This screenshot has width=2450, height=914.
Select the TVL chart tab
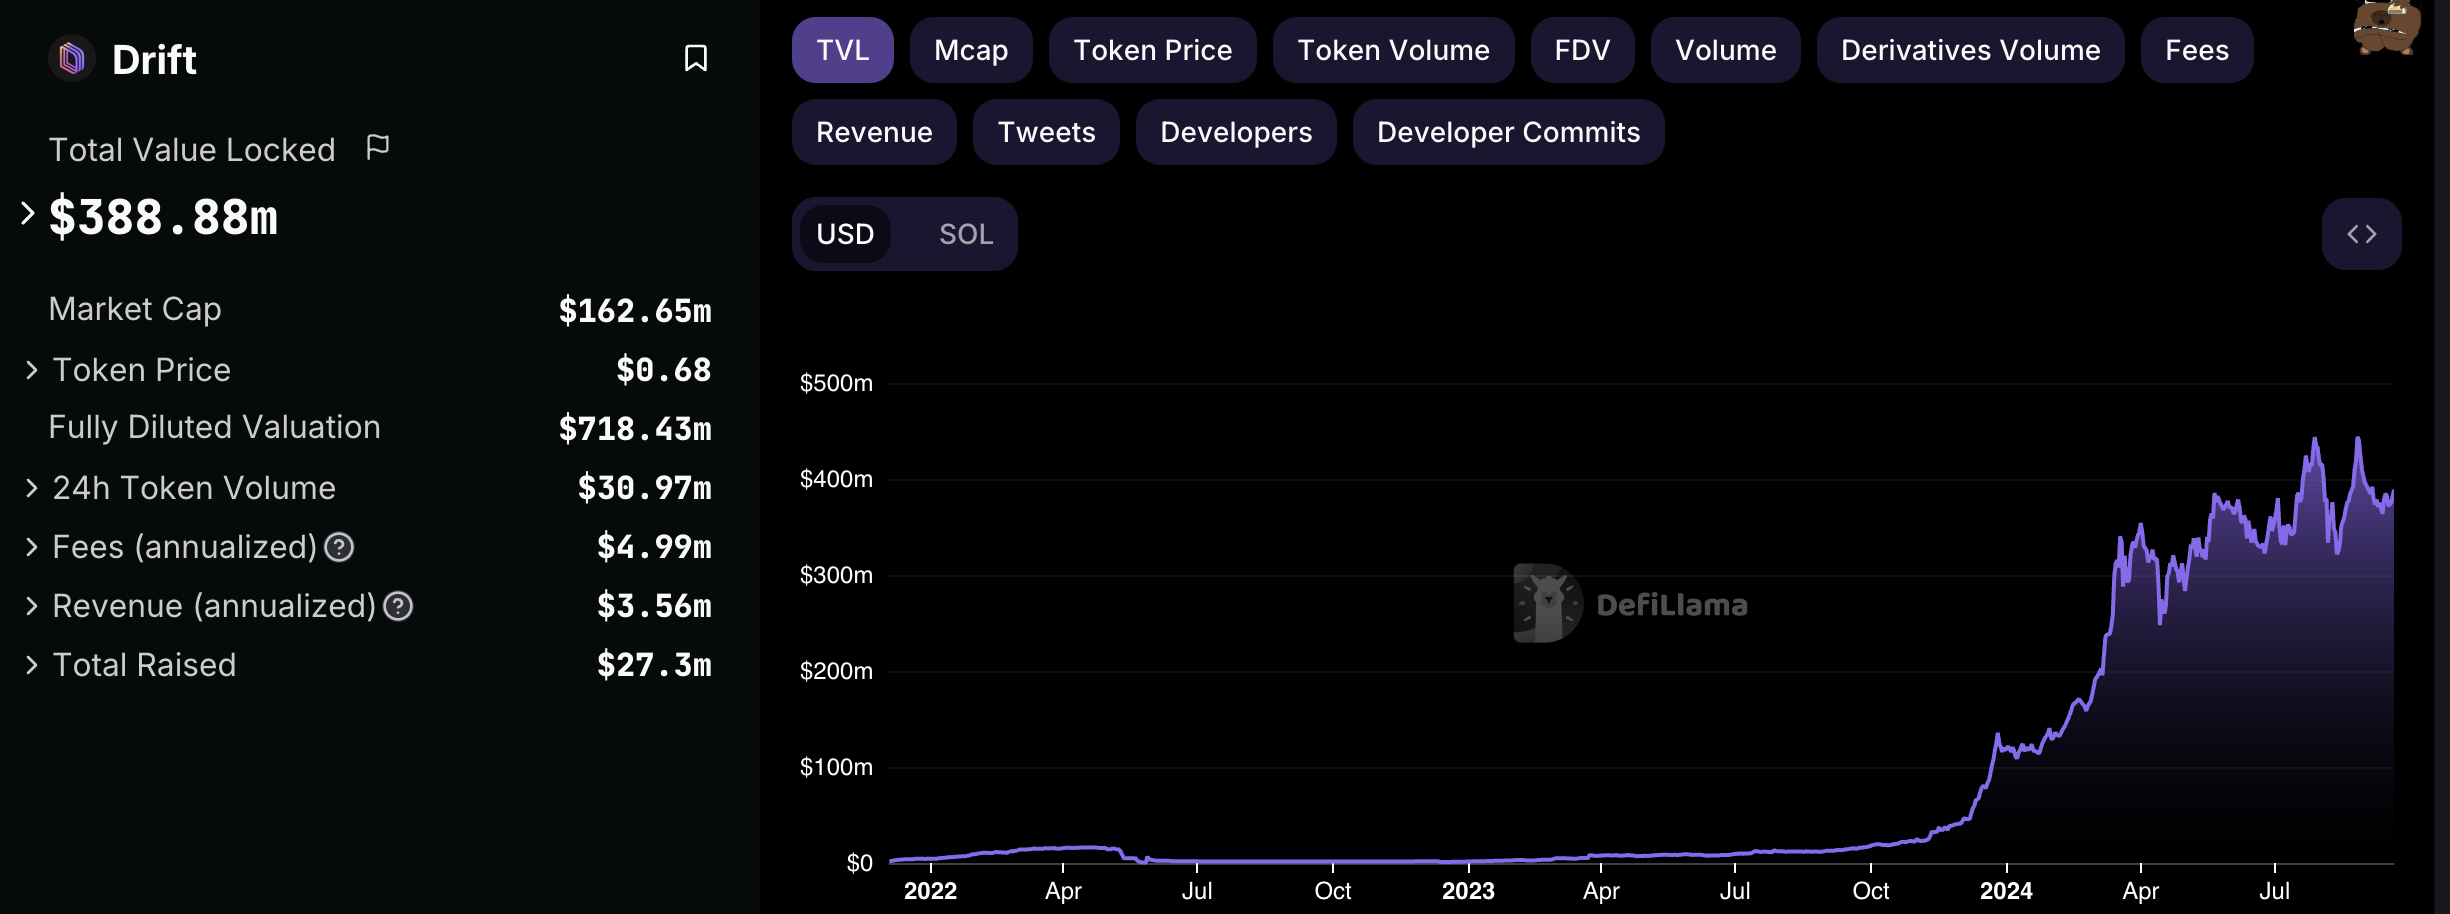(842, 50)
